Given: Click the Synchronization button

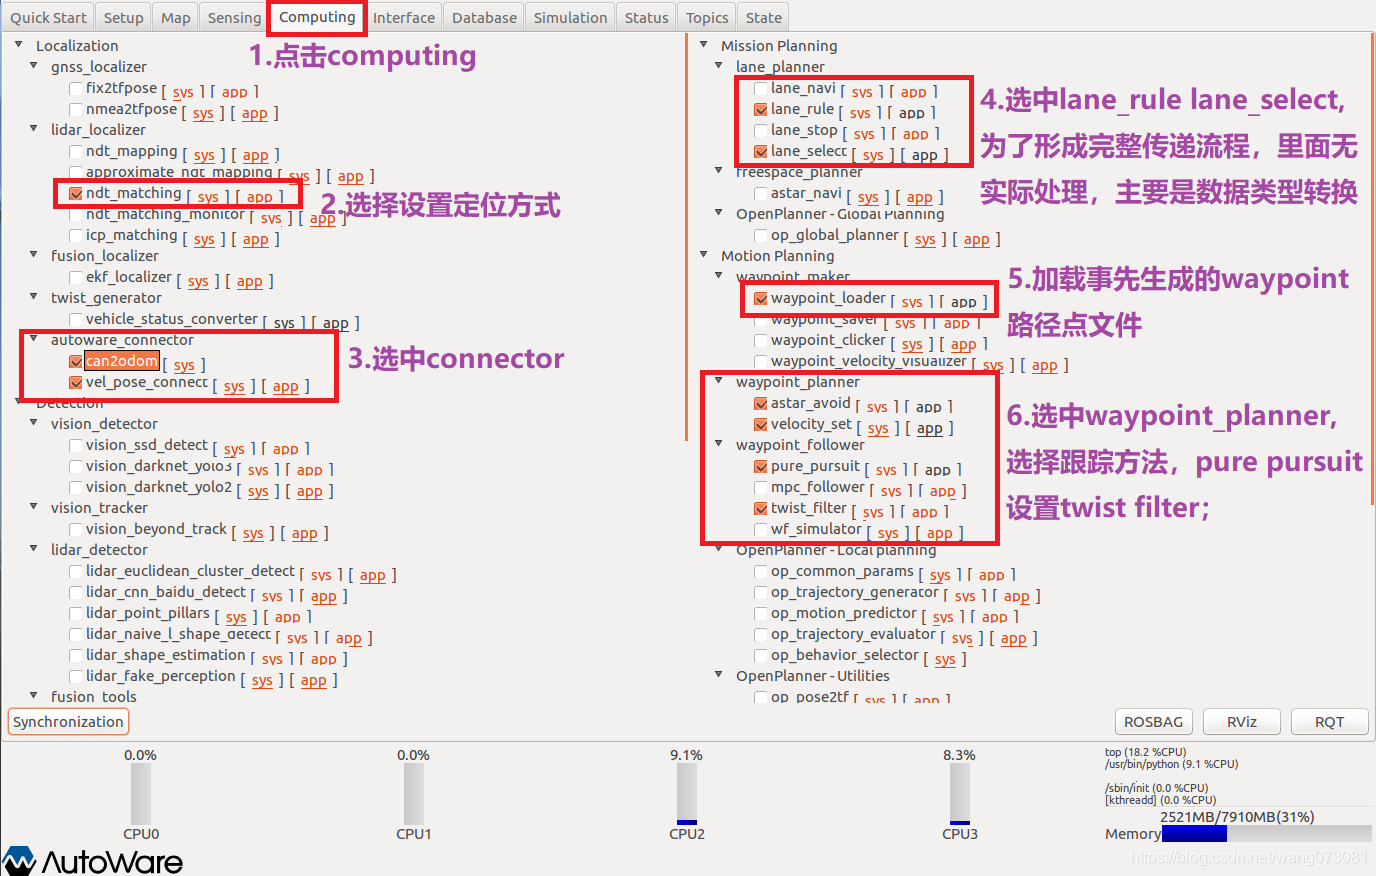Looking at the screenshot, I should (x=68, y=722).
